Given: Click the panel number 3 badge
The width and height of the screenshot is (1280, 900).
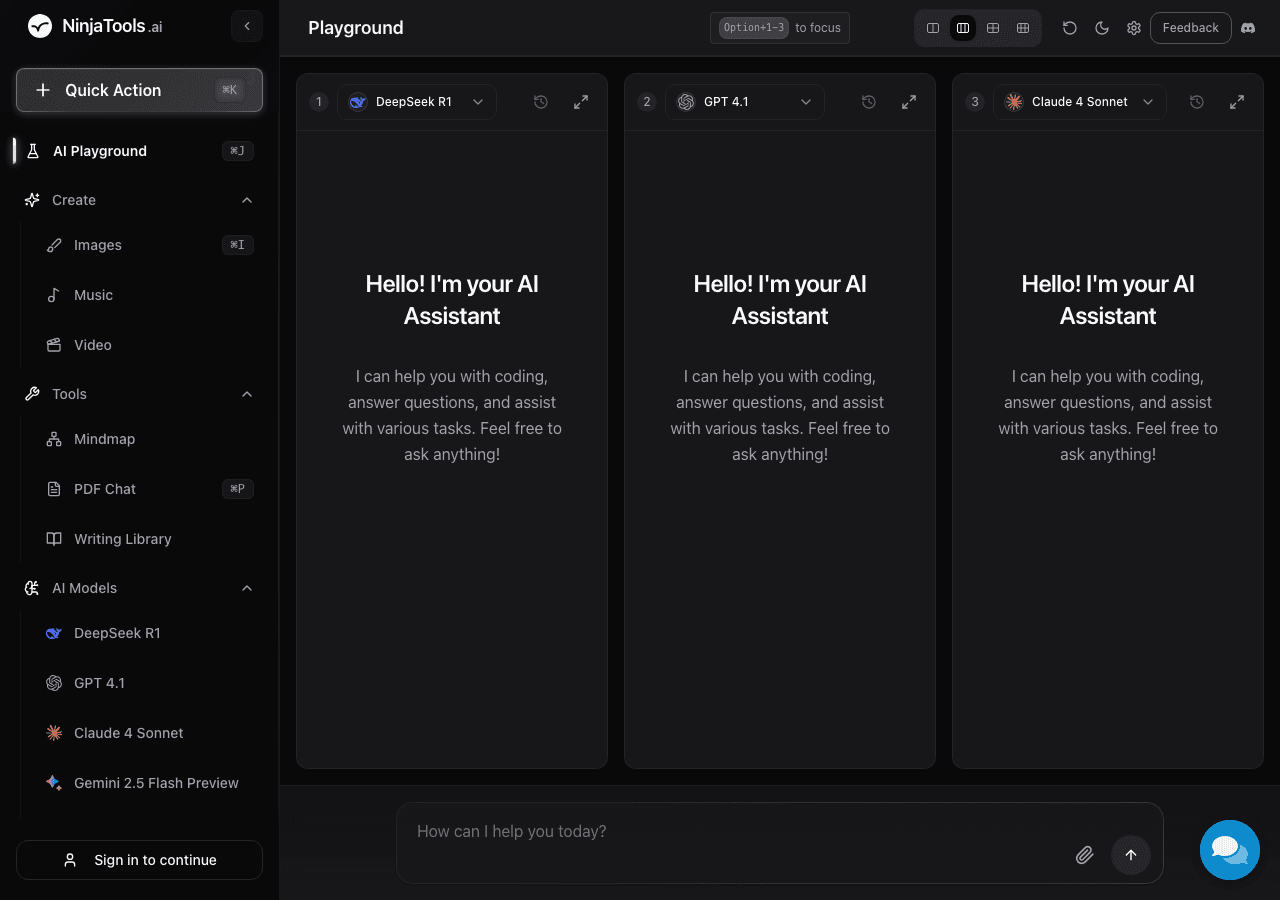Looking at the screenshot, I should click(975, 102).
